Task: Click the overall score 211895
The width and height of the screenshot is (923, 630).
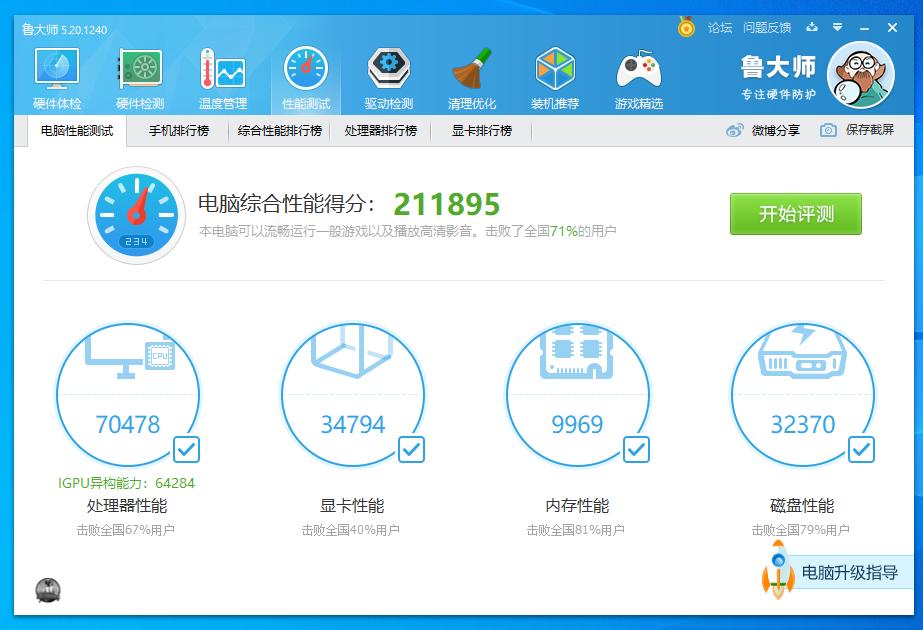Action: point(447,204)
